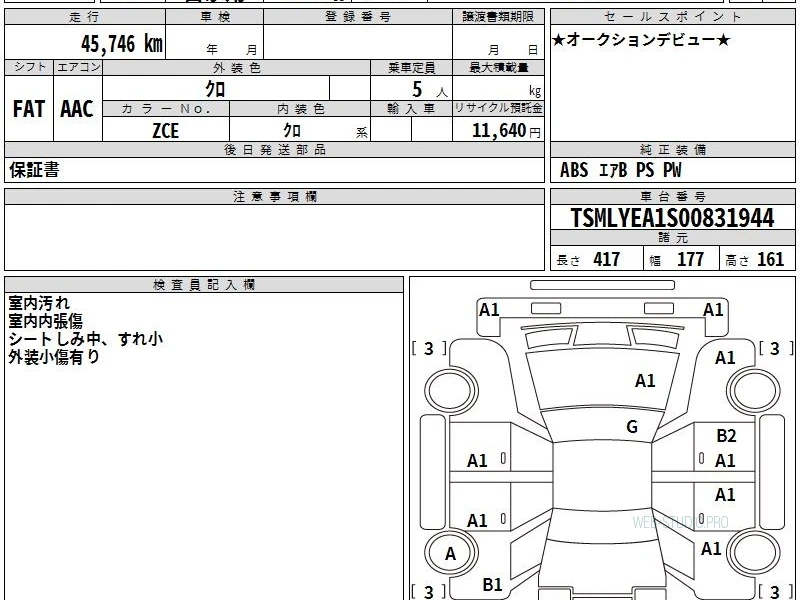This screenshot has width=800, height=600.
Task: Click the A1 mark on the hood
Action: [645, 381]
